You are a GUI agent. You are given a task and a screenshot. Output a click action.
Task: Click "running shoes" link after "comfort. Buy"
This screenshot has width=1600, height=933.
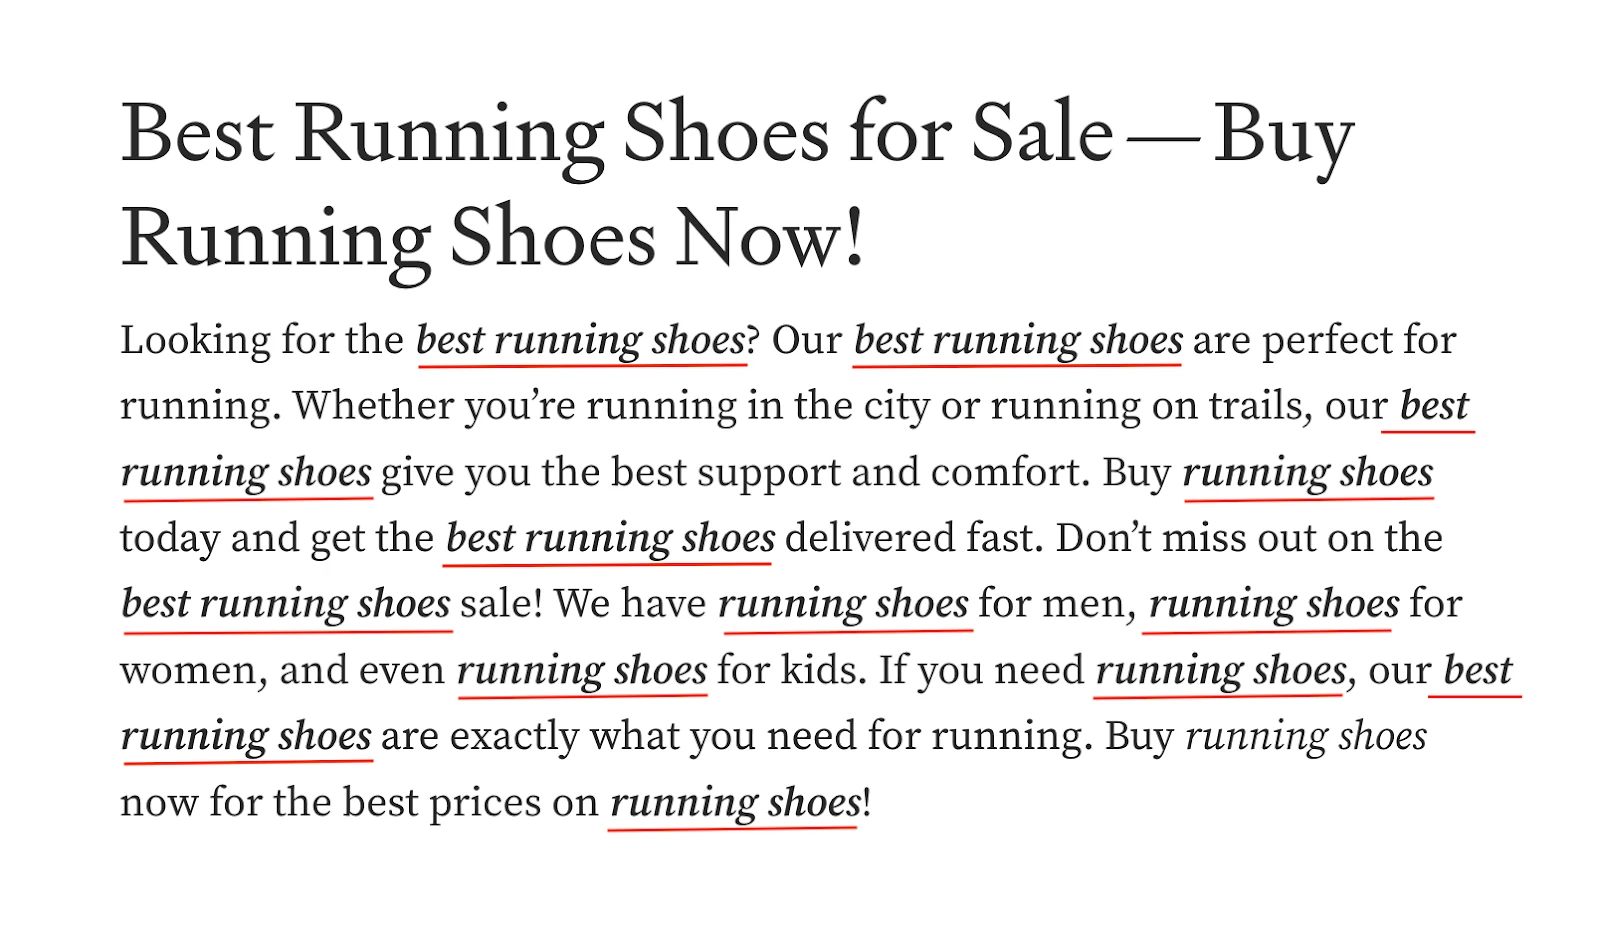[x=1308, y=473]
